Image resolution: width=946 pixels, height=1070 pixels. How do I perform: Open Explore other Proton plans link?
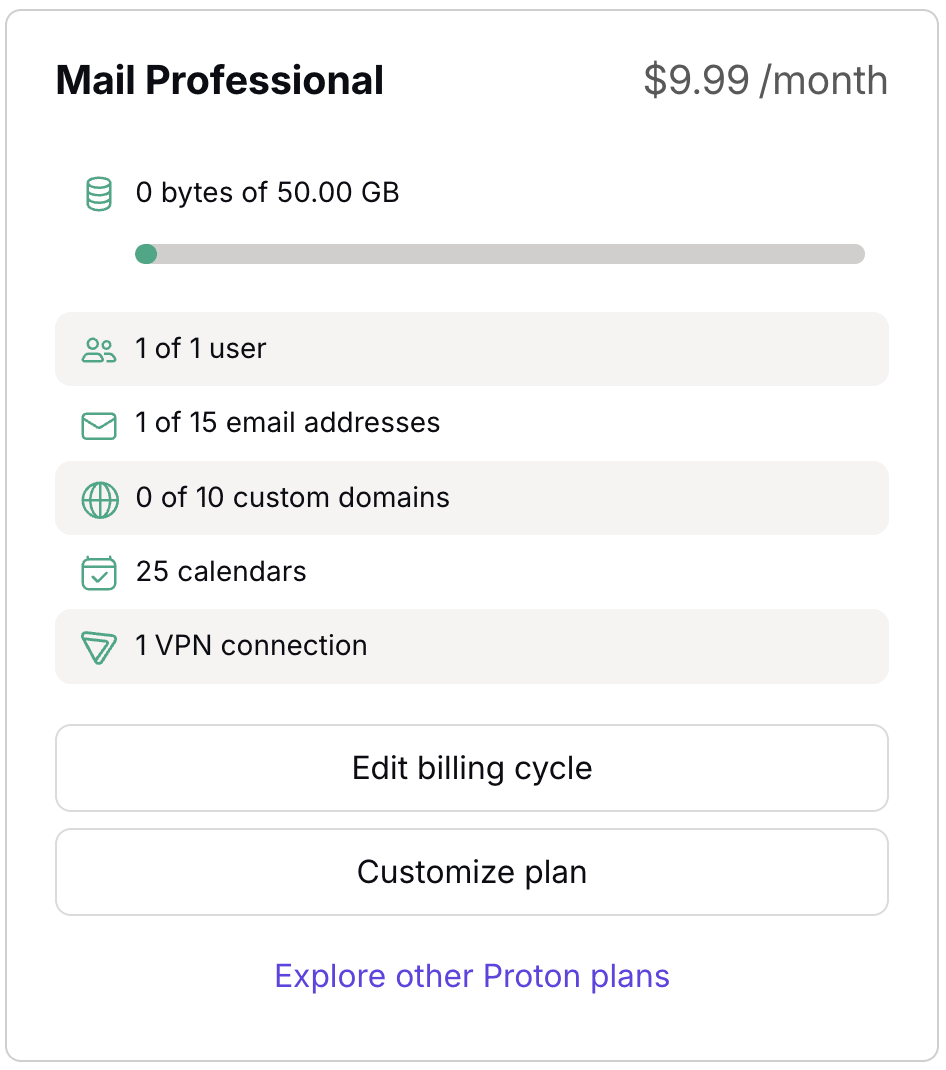pyautogui.click(x=472, y=975)
